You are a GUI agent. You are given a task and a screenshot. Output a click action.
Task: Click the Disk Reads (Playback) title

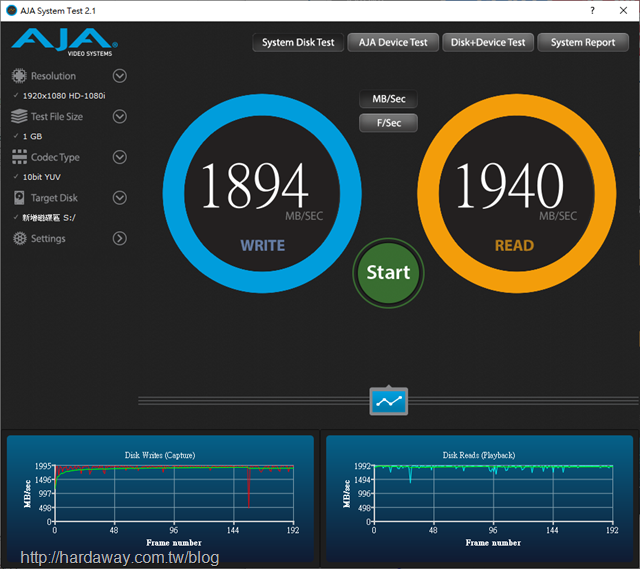coord(479,455)
